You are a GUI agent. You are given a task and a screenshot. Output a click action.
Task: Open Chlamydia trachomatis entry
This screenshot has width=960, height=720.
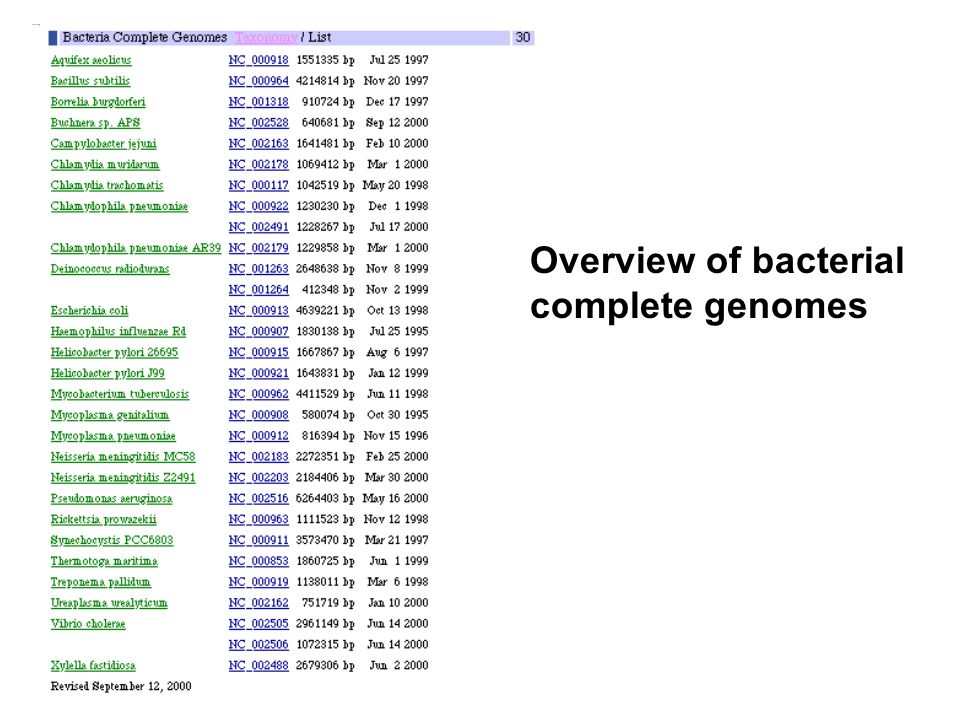pyautogui.click(x=107, y=185)
